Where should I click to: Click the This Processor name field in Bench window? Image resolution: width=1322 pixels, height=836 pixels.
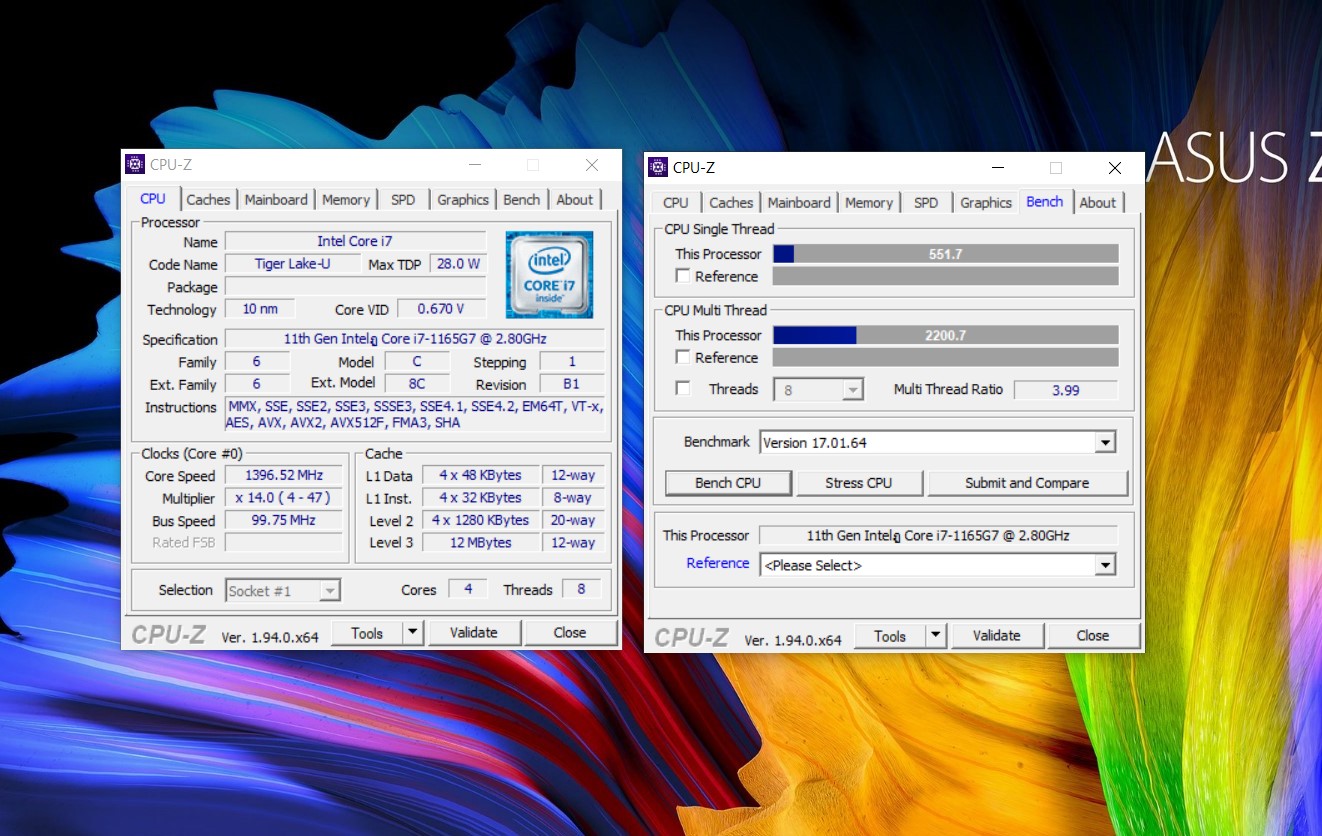point(937,535)
